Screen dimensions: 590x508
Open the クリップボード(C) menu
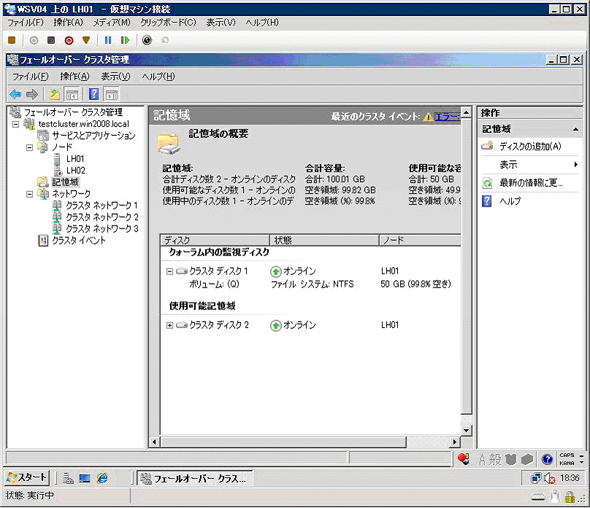(x=168, y=22)
